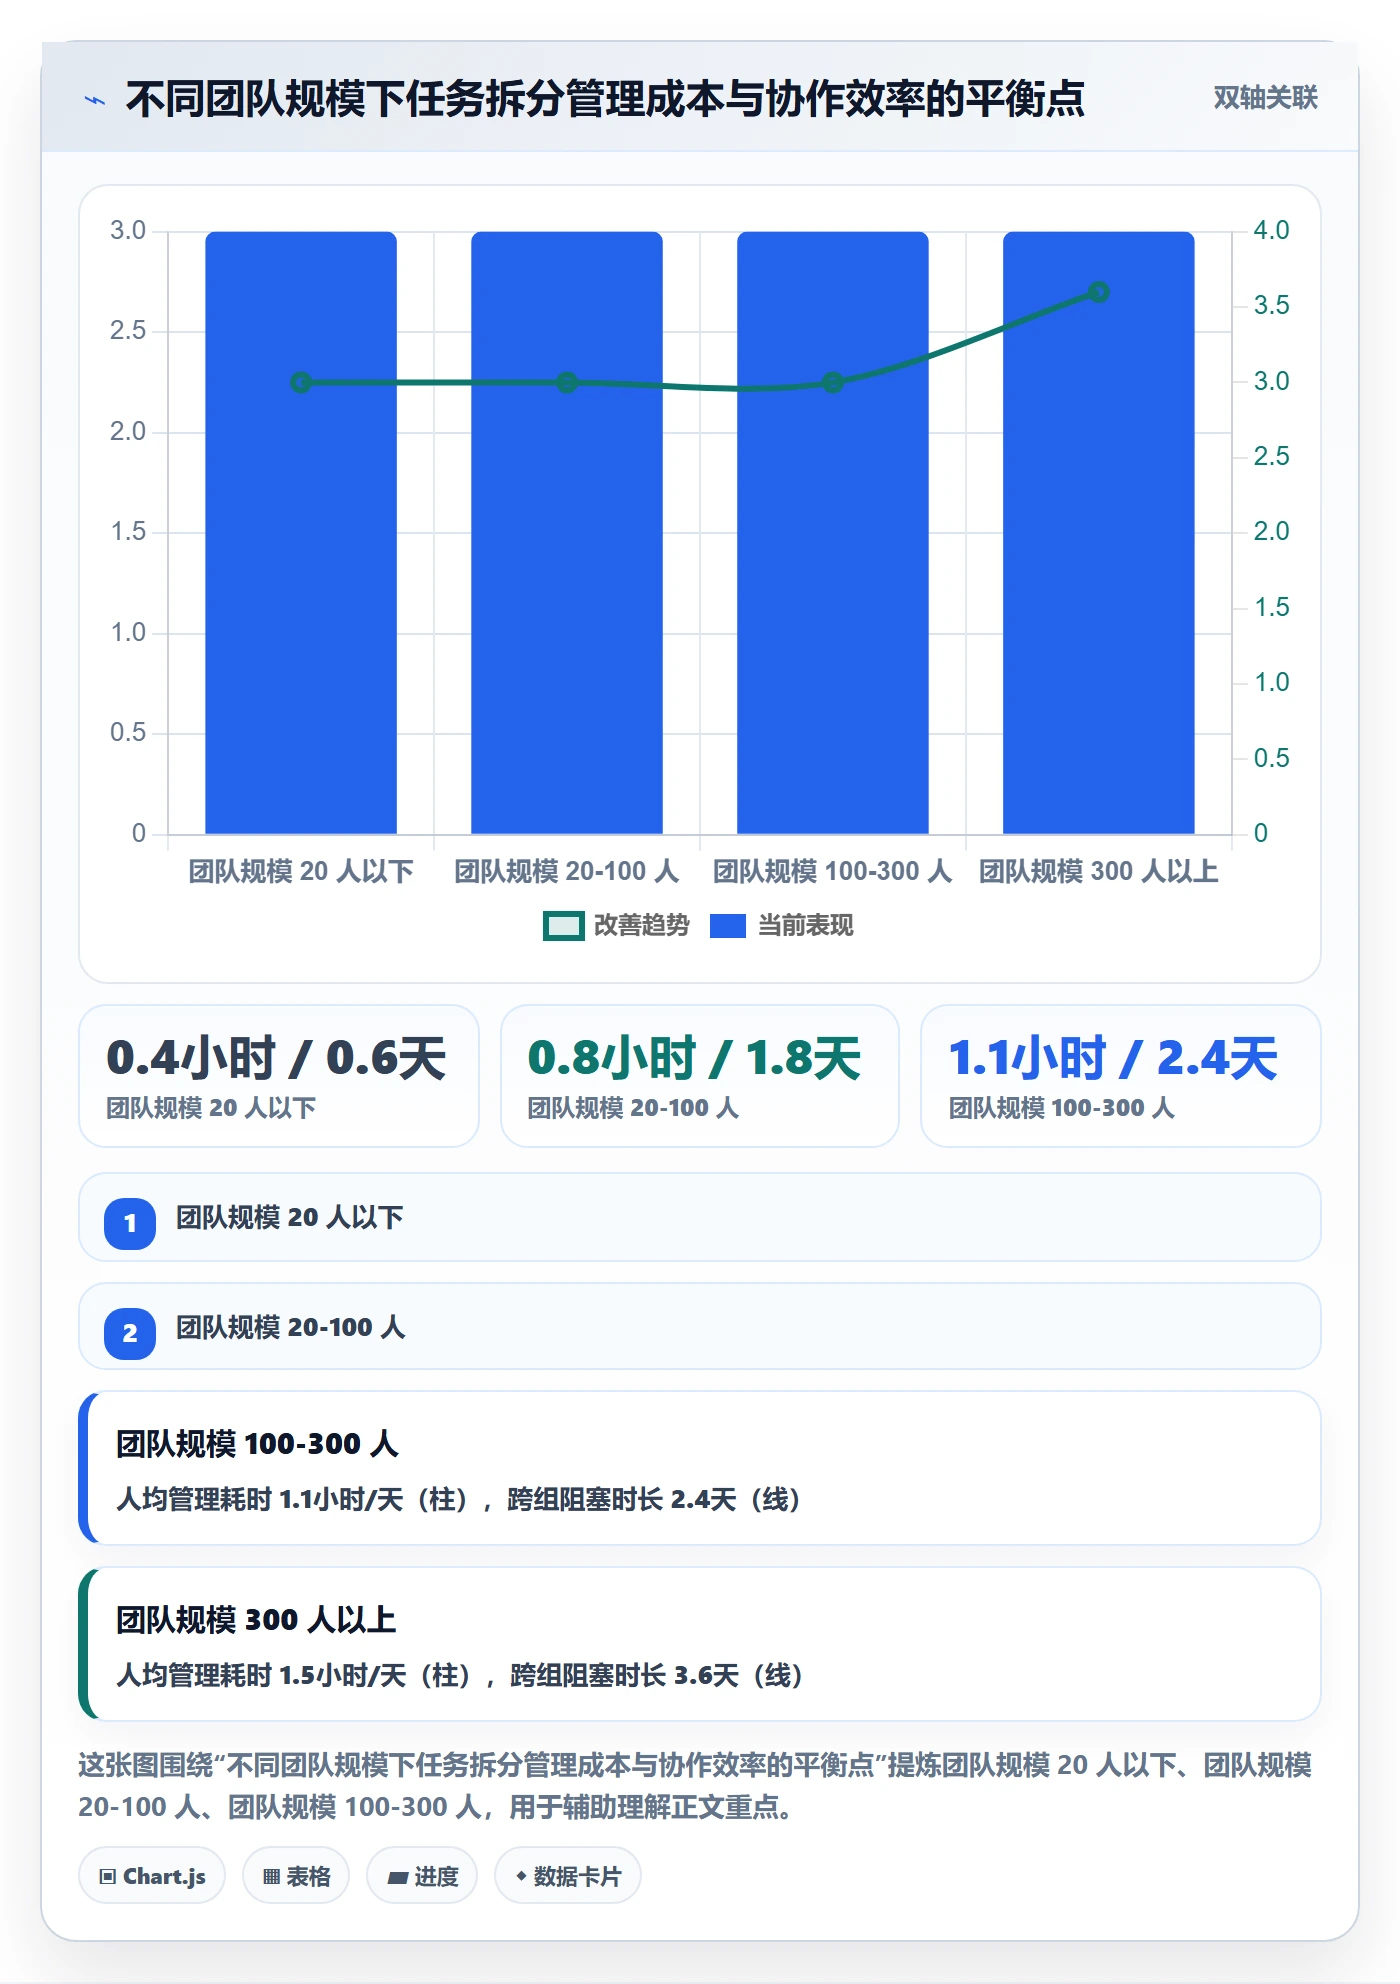
Task: Click the 双轴关联 label in the header
Action: [1265, 98]
